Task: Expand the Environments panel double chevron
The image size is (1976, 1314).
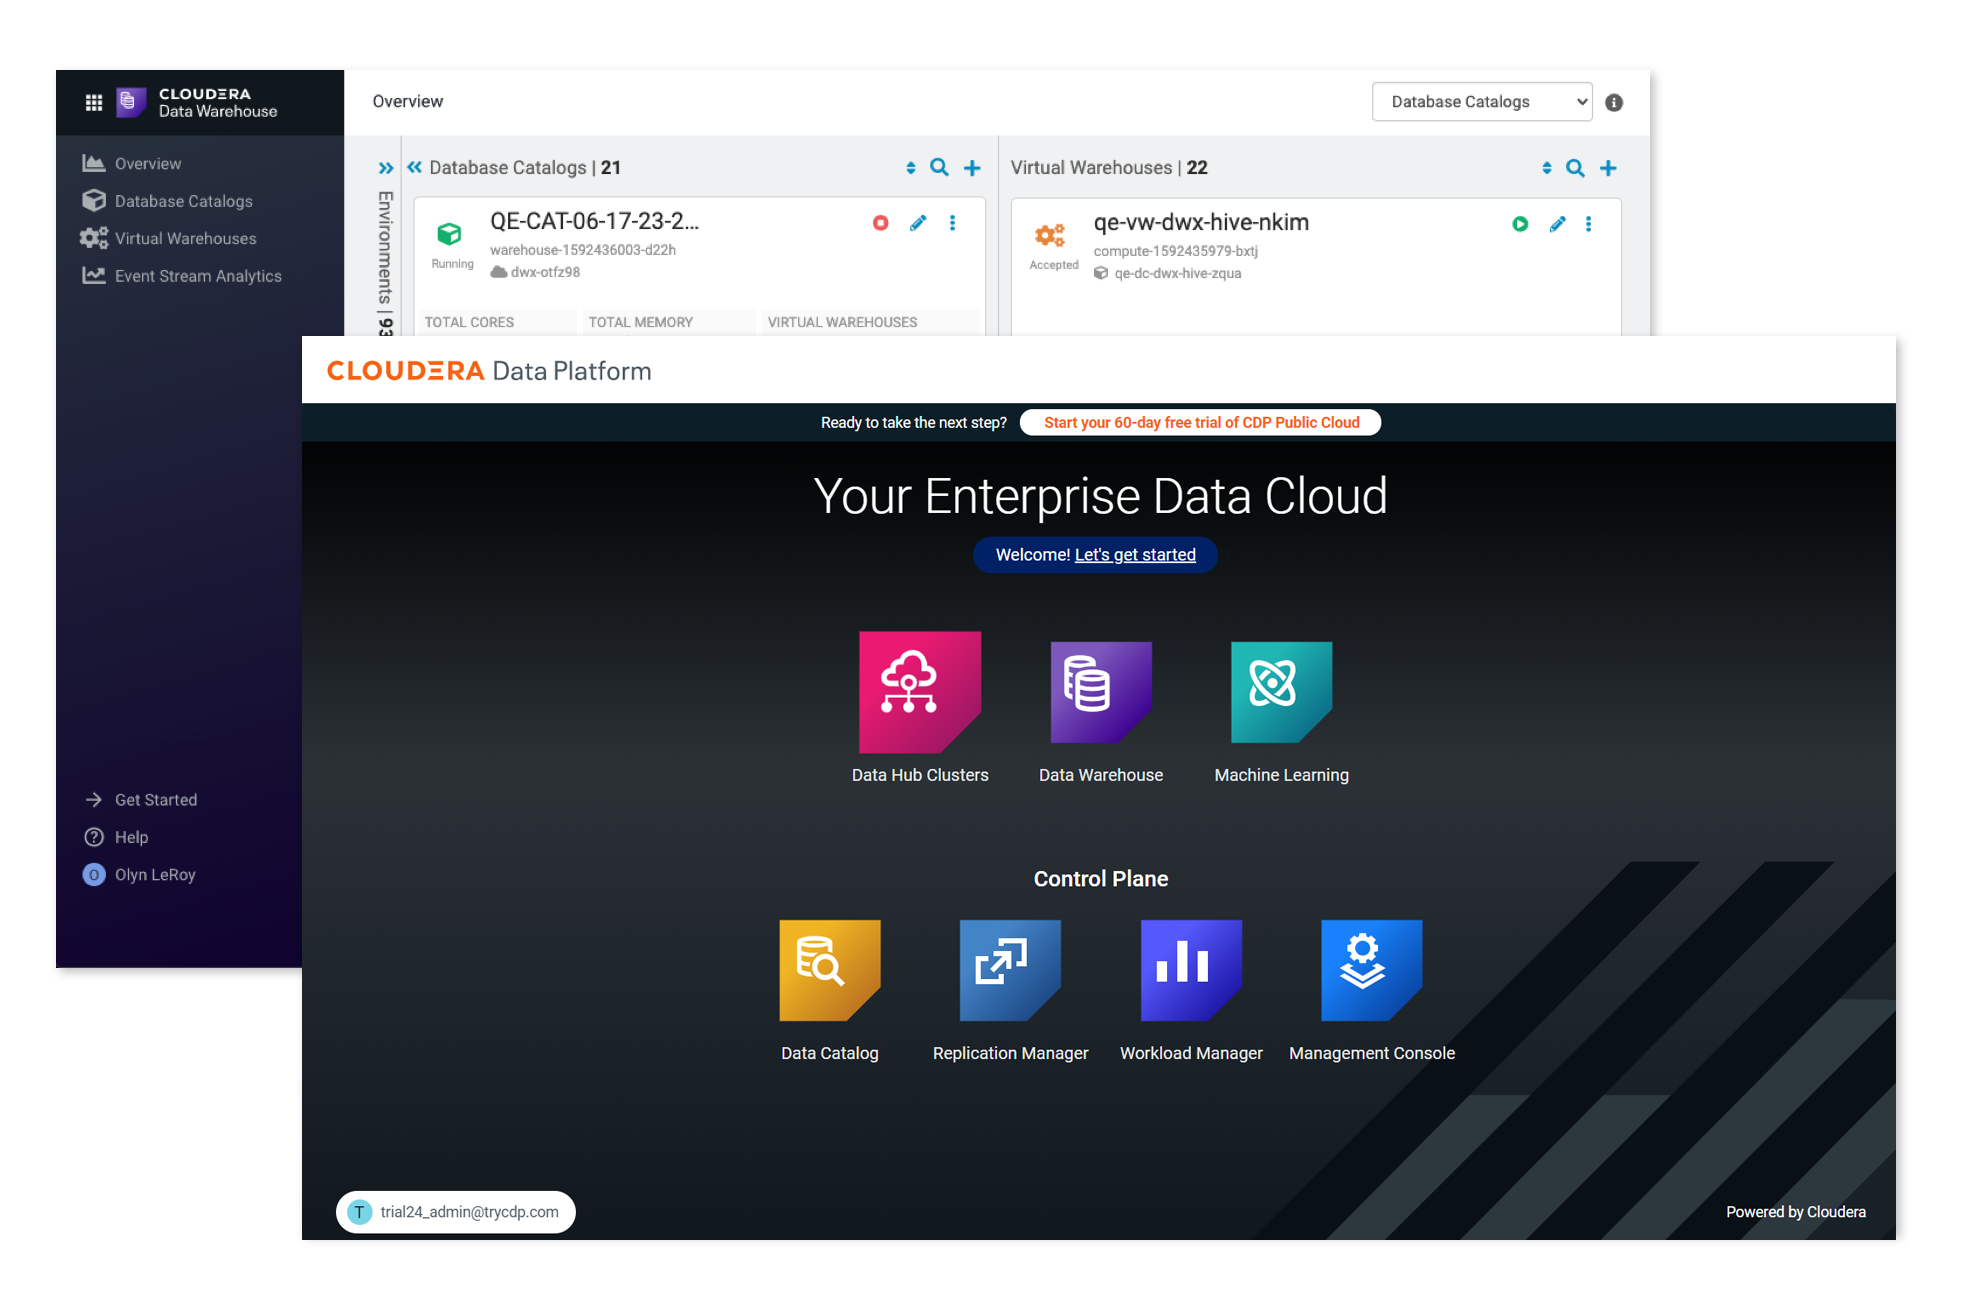Action: (x=386, y=168)
